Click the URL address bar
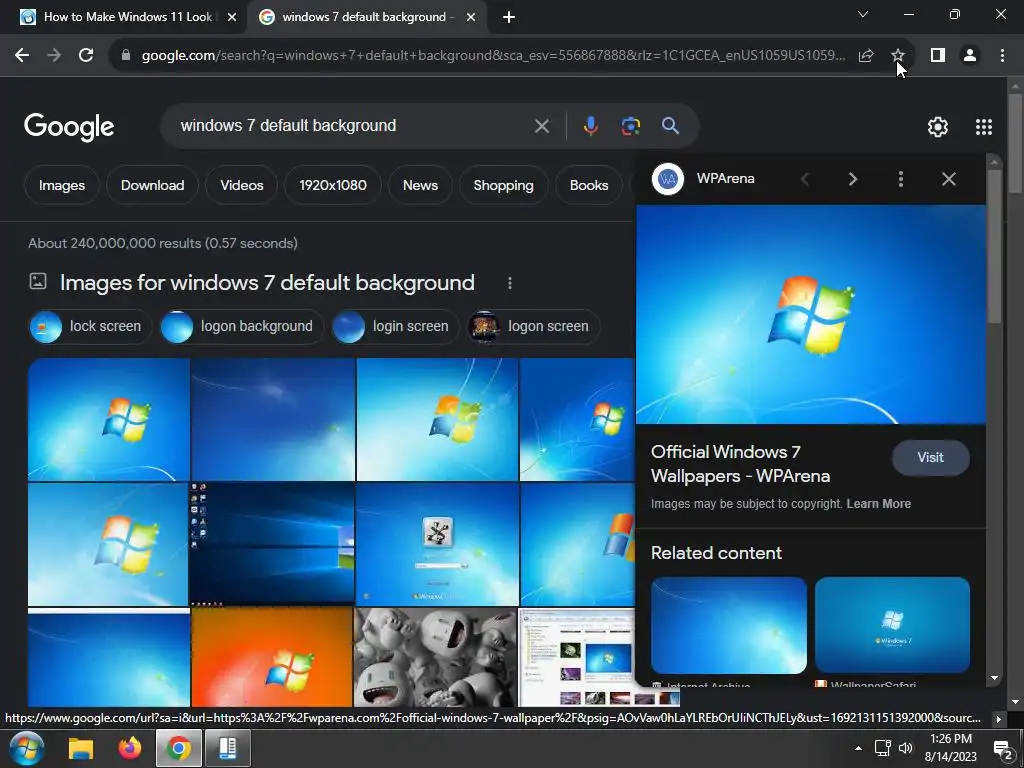 pos(493,56)
